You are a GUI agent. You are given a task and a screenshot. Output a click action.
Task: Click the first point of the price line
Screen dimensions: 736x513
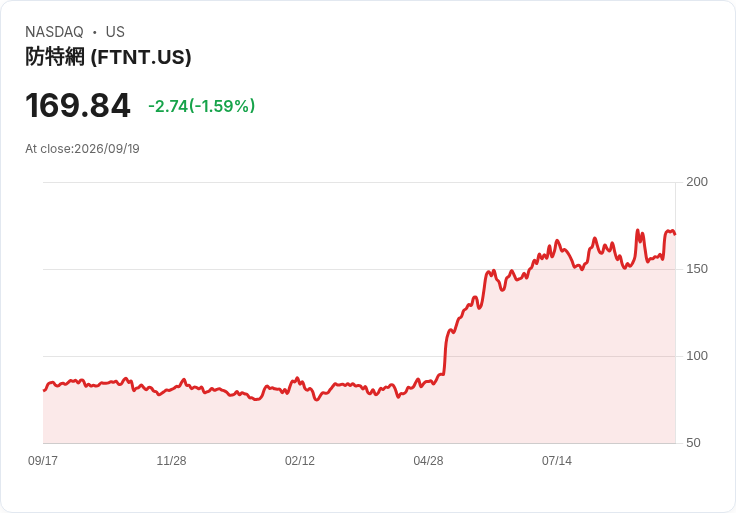(x=44, y=390)
